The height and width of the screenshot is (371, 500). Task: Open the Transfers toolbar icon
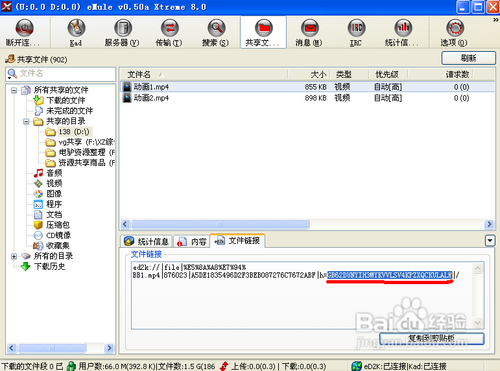(170, 28)
